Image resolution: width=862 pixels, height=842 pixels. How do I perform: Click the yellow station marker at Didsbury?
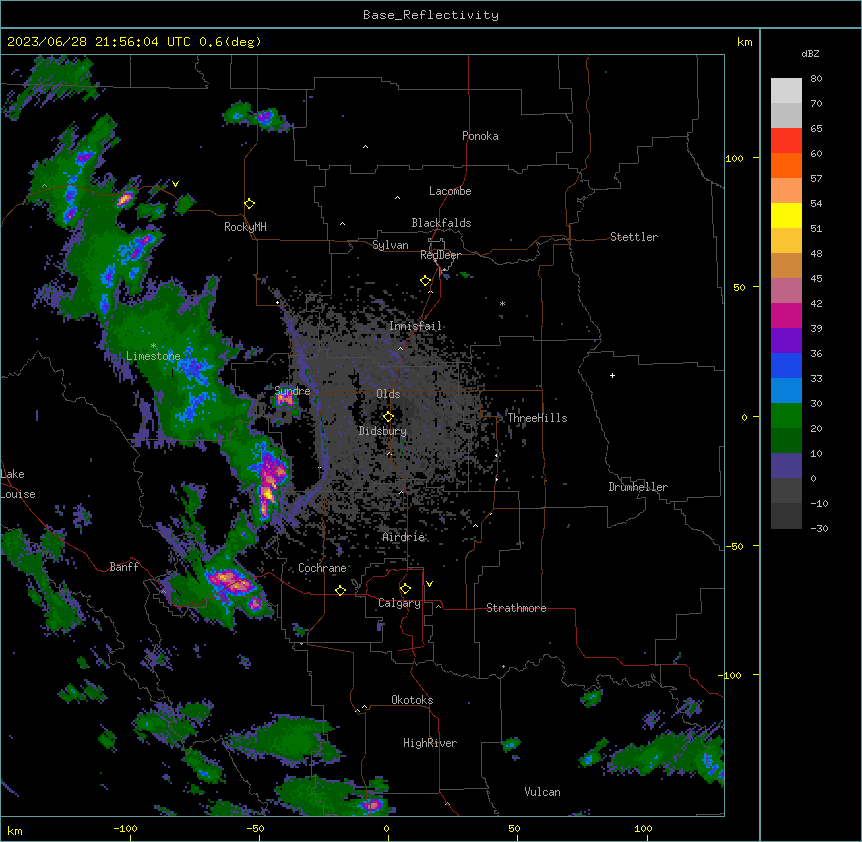(388, 417)
